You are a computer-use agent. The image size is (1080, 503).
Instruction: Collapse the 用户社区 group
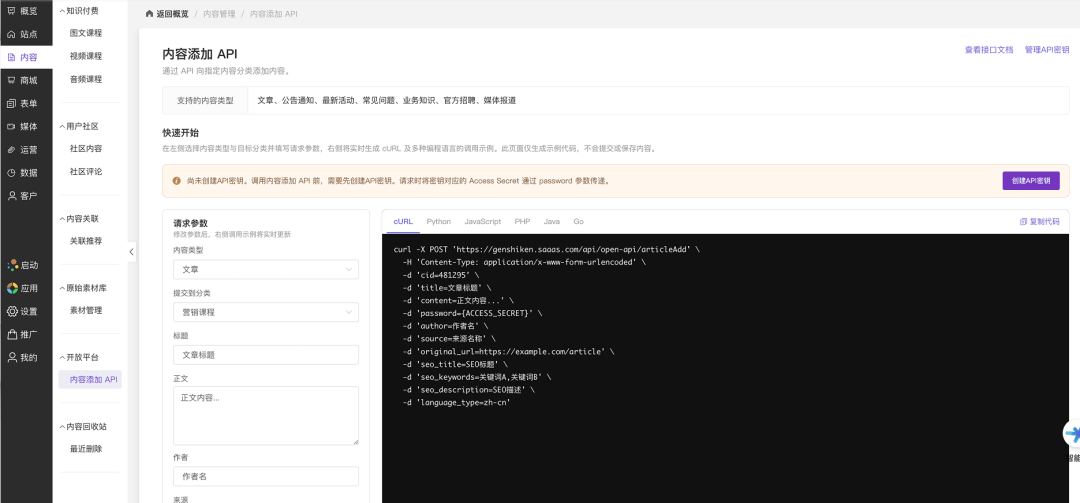pyautogui.click(x=61, y=126)
